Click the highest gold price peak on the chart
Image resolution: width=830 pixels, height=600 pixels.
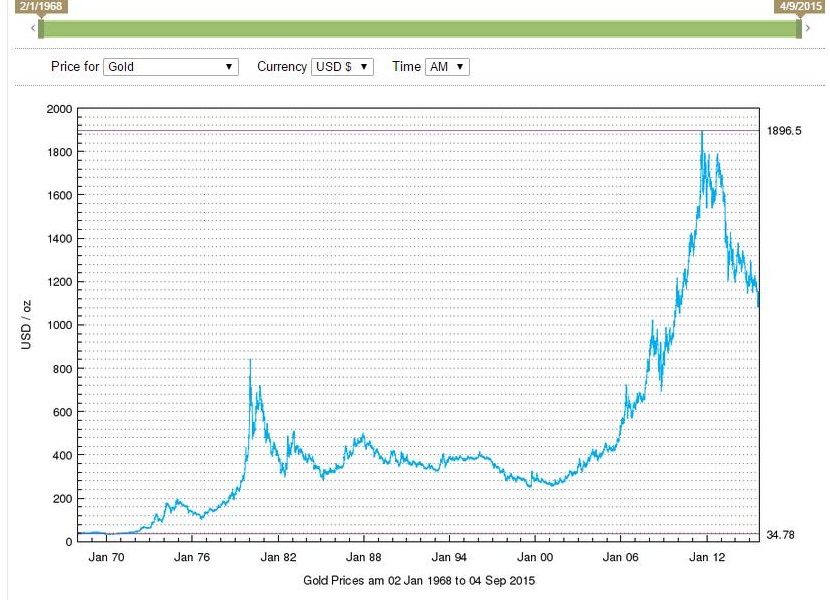(702, 133)
